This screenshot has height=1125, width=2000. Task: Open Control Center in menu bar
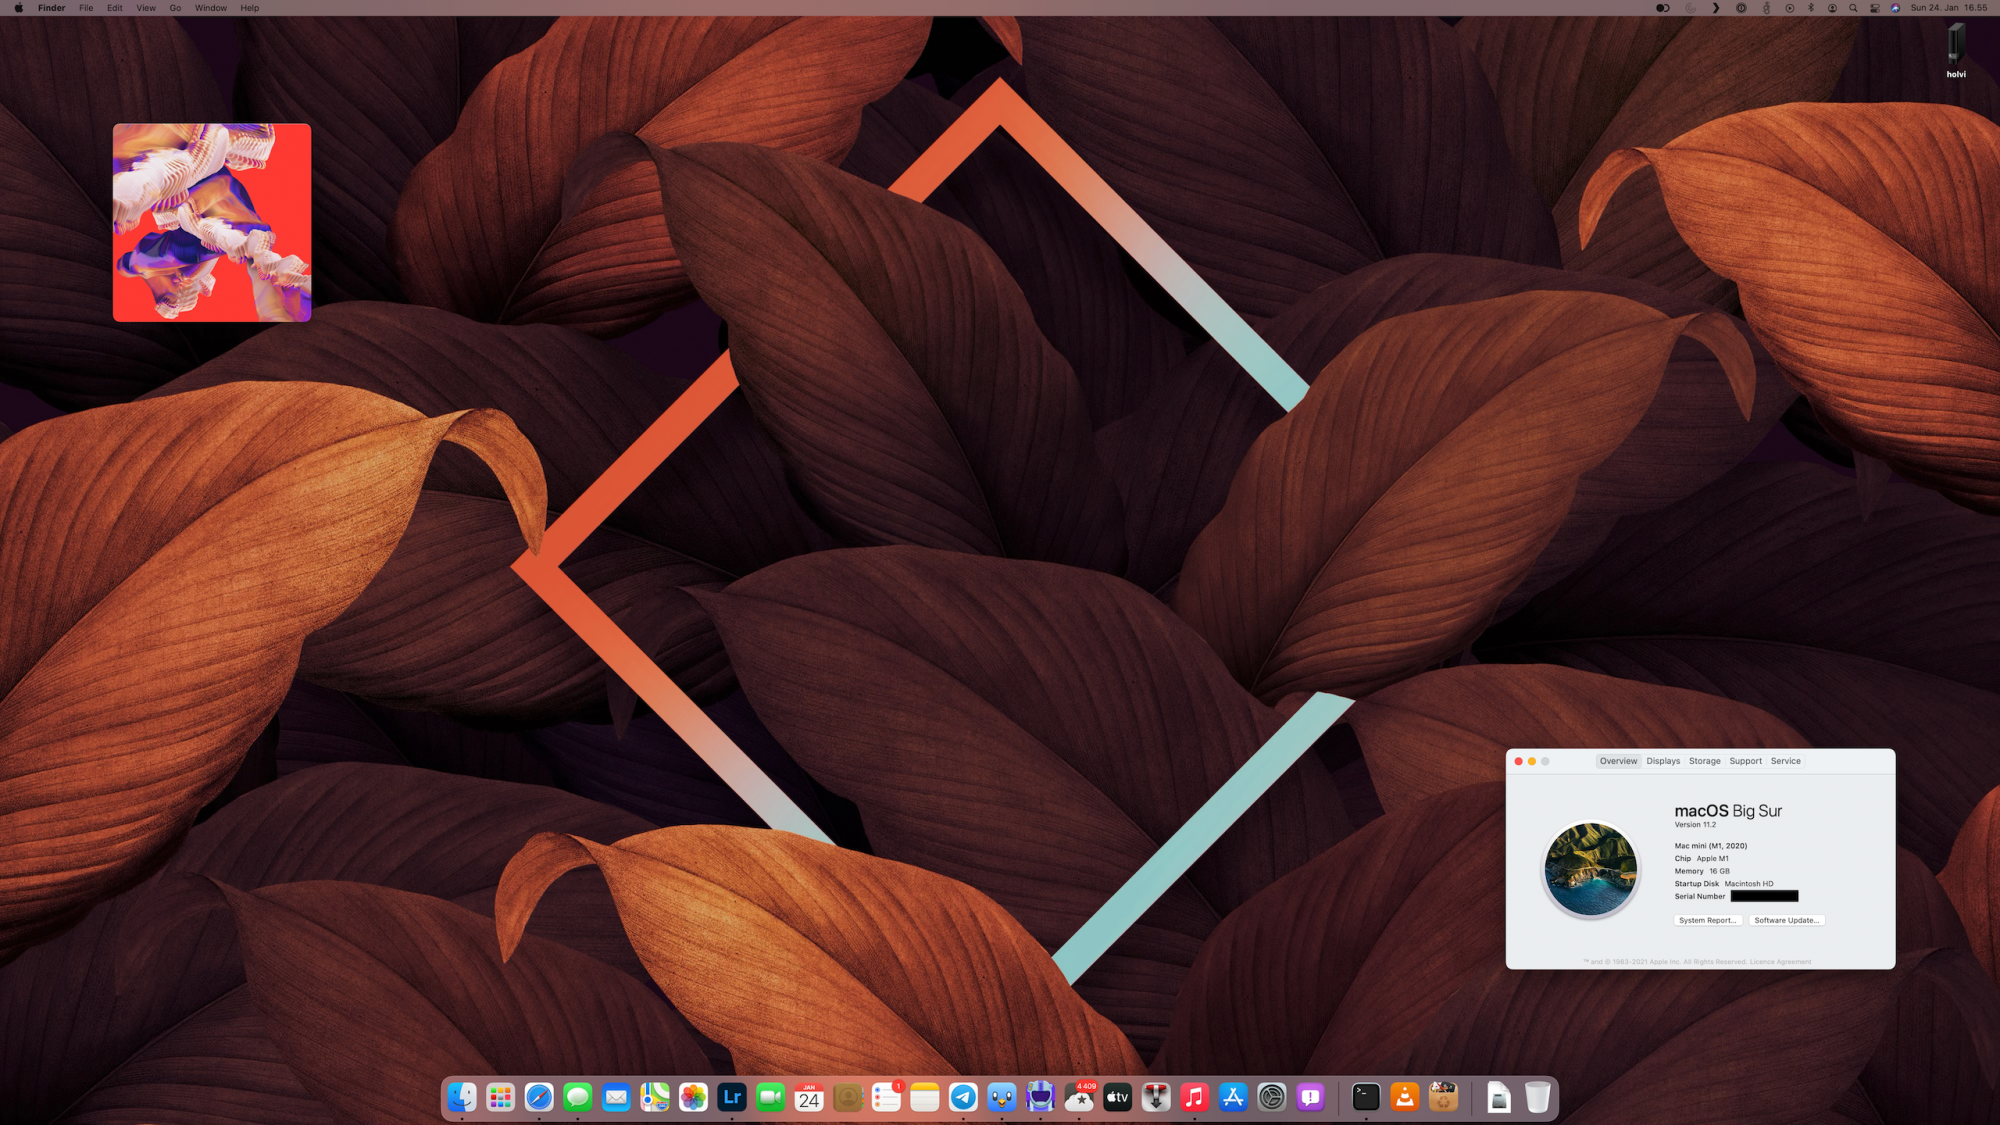pyautogui.click(x=1874, y=8)
